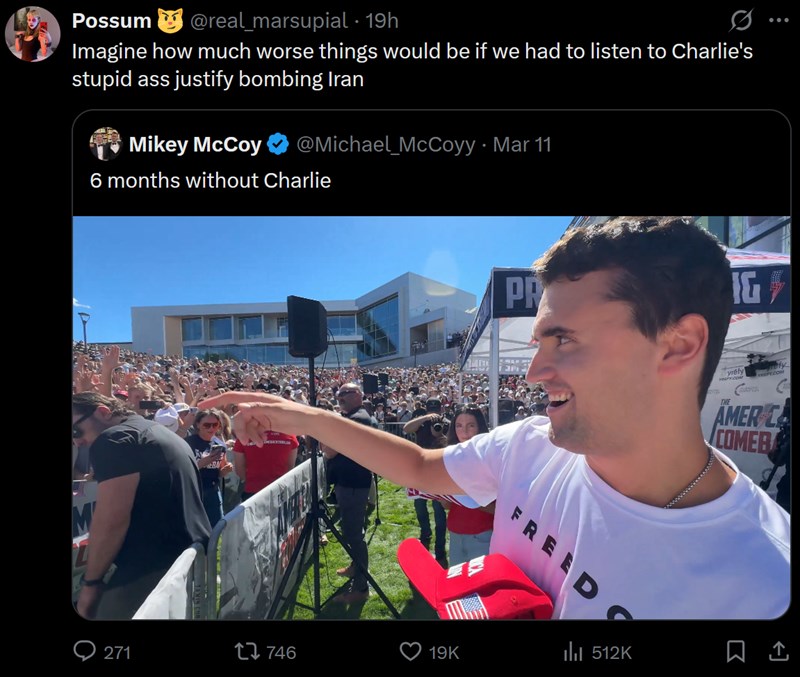
Task: Click the Possum display name
Action: [x=111, y=21]
